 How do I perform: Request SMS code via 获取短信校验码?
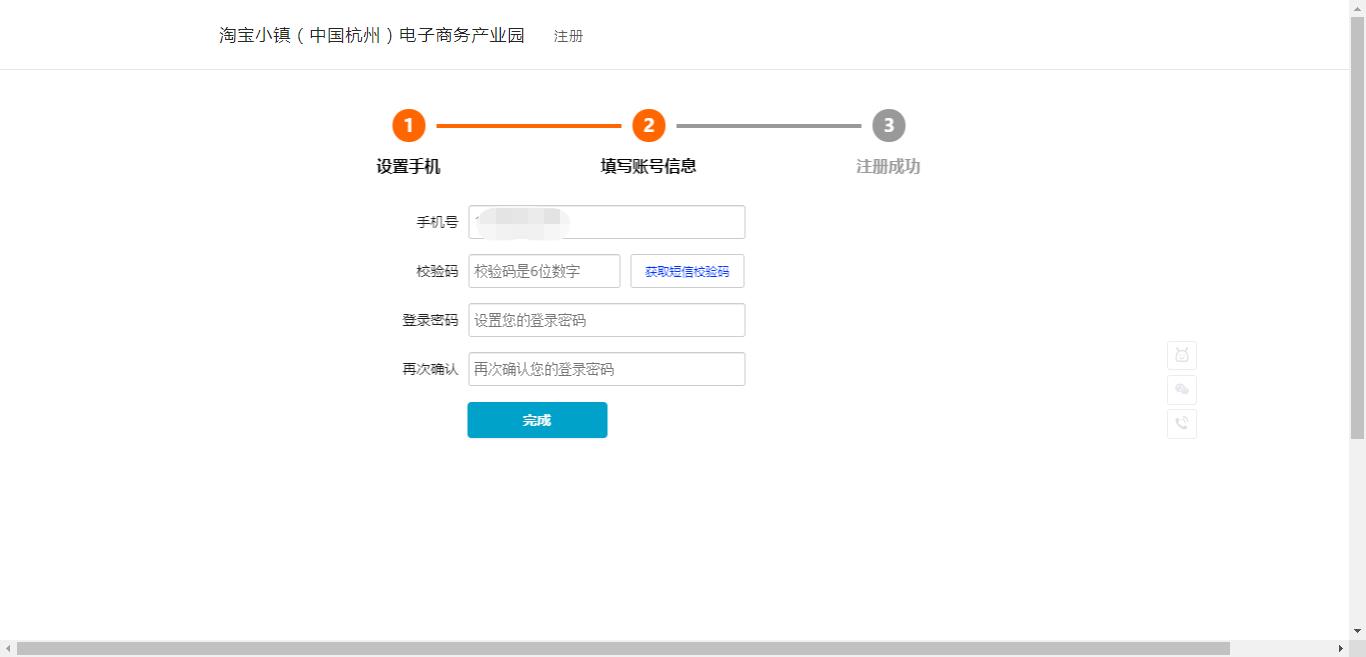coord(687,271)
